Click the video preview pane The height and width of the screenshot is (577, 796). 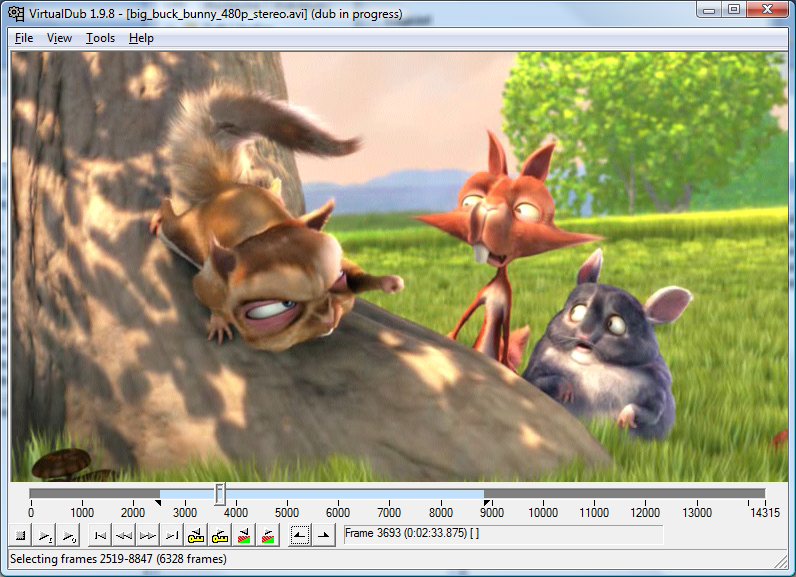[400, 266]
